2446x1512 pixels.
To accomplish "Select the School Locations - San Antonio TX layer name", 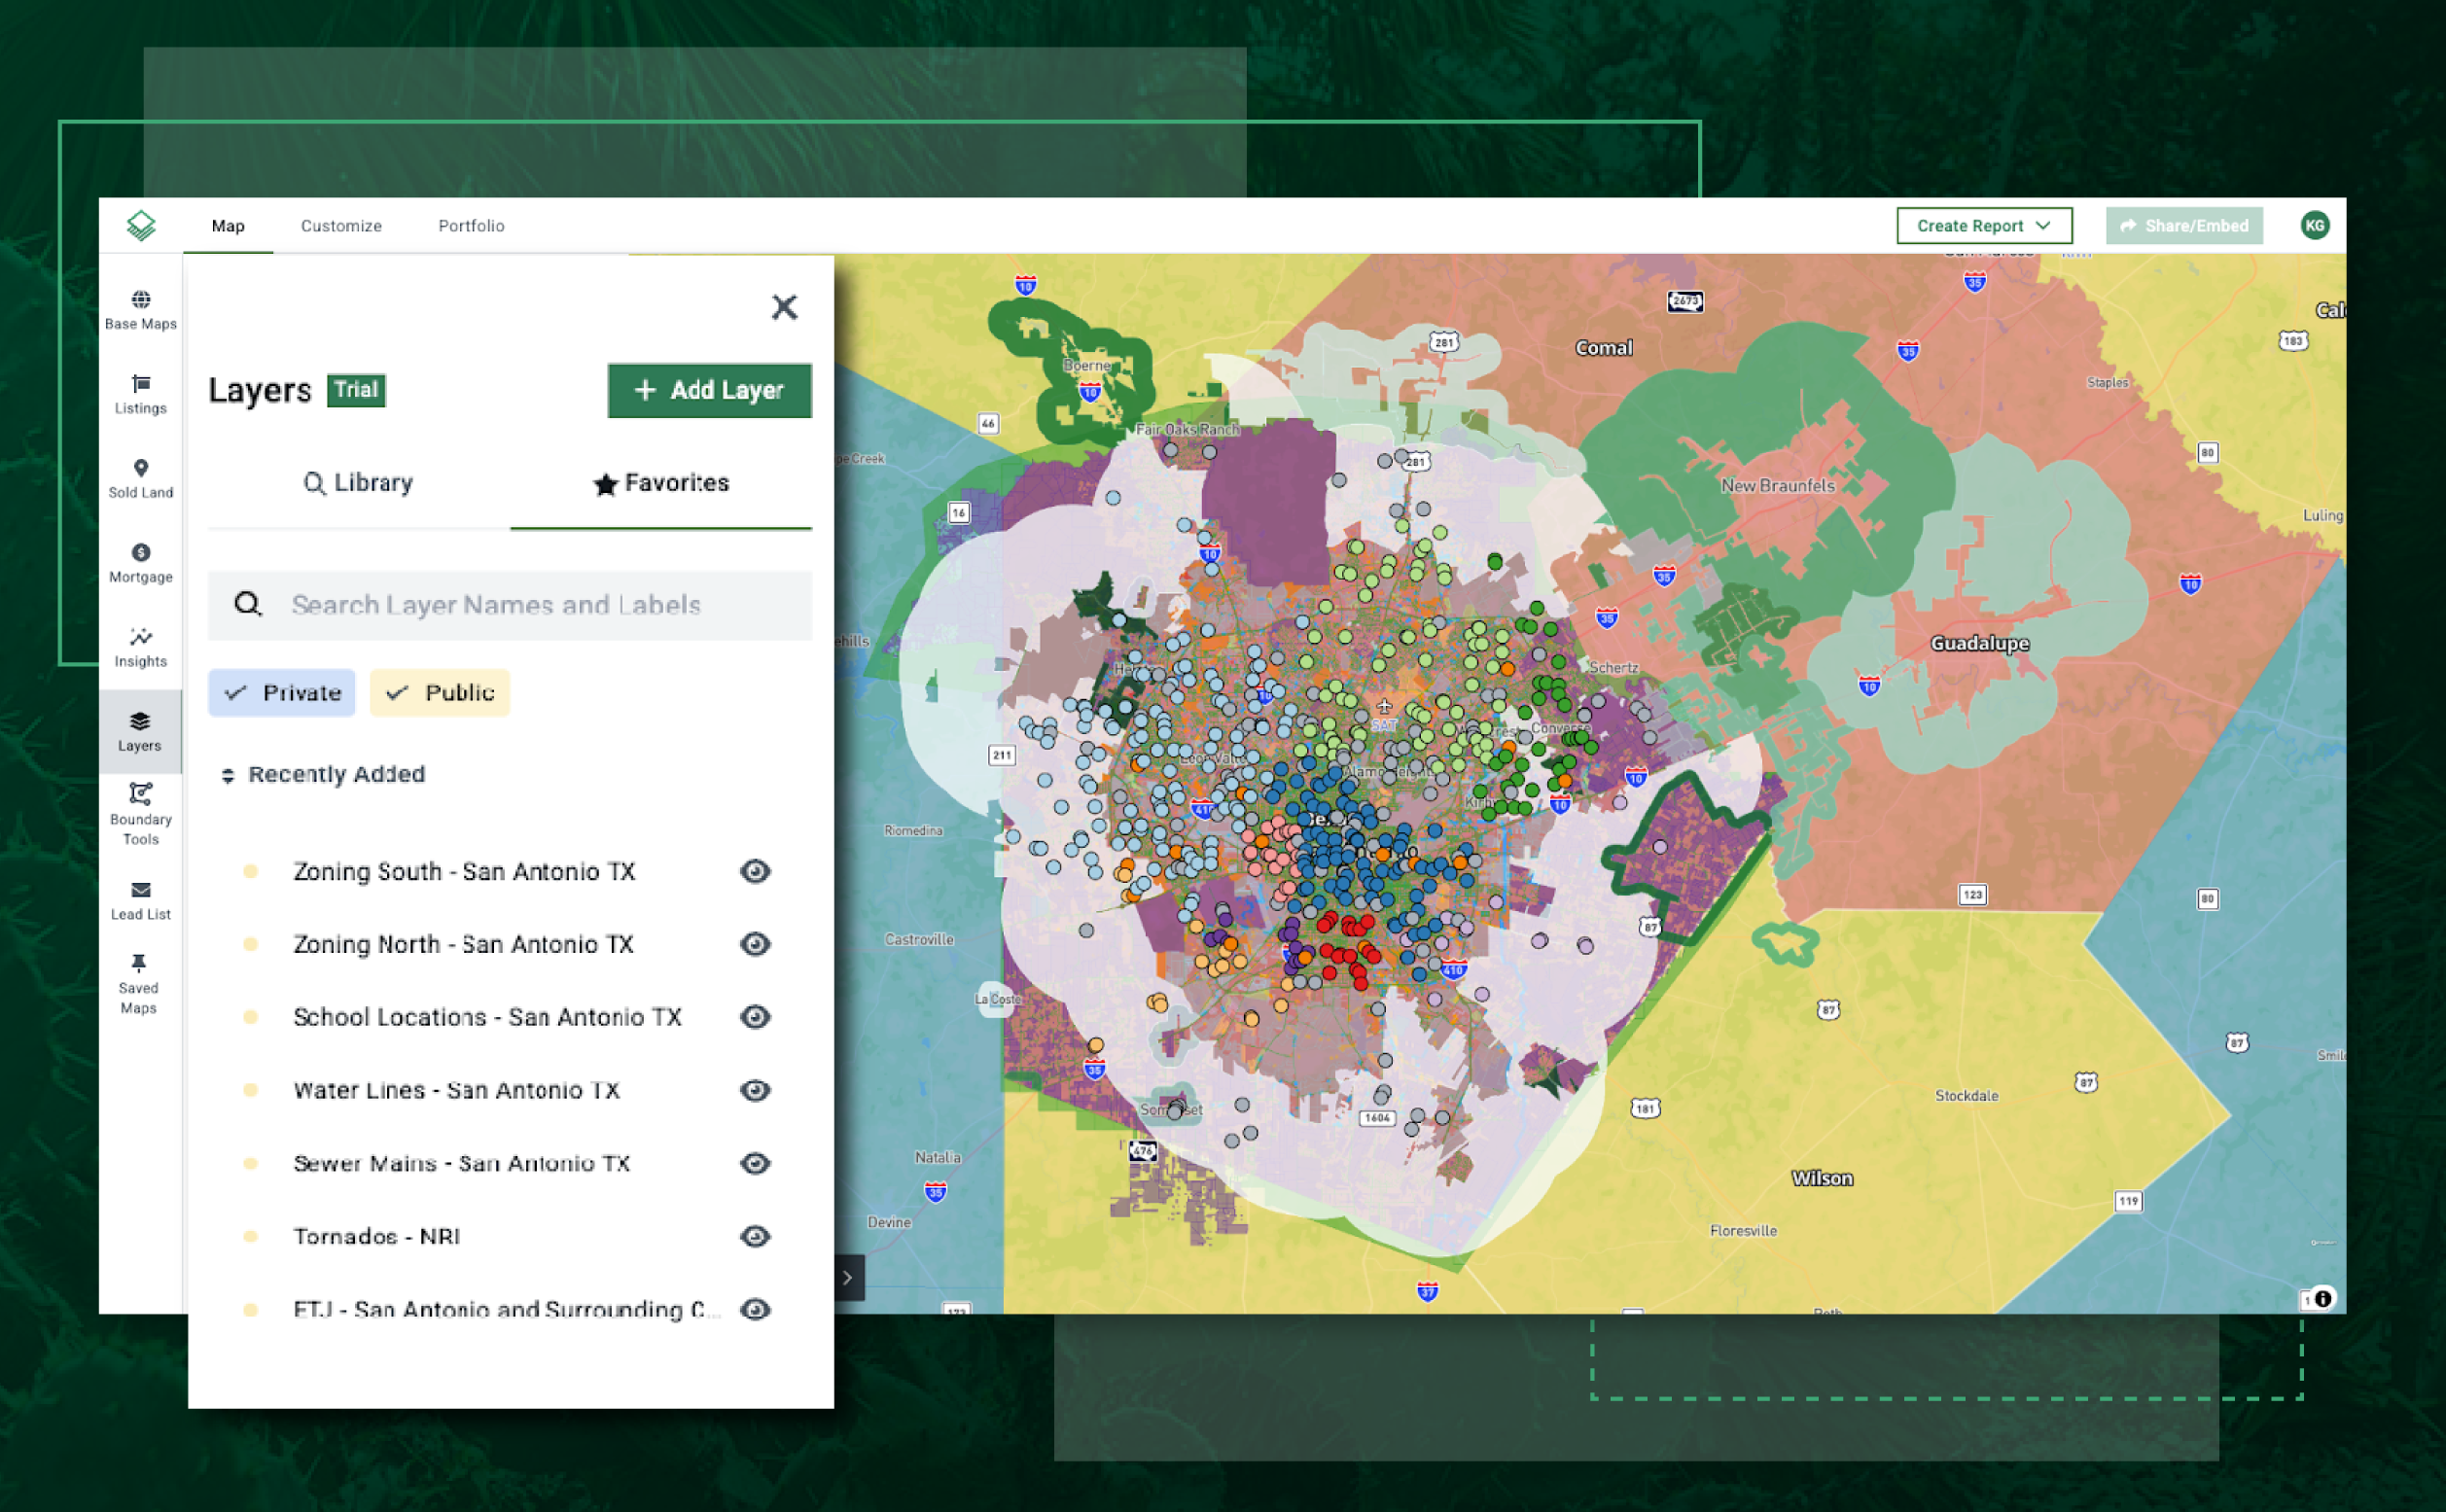I will pos(487,1017).
